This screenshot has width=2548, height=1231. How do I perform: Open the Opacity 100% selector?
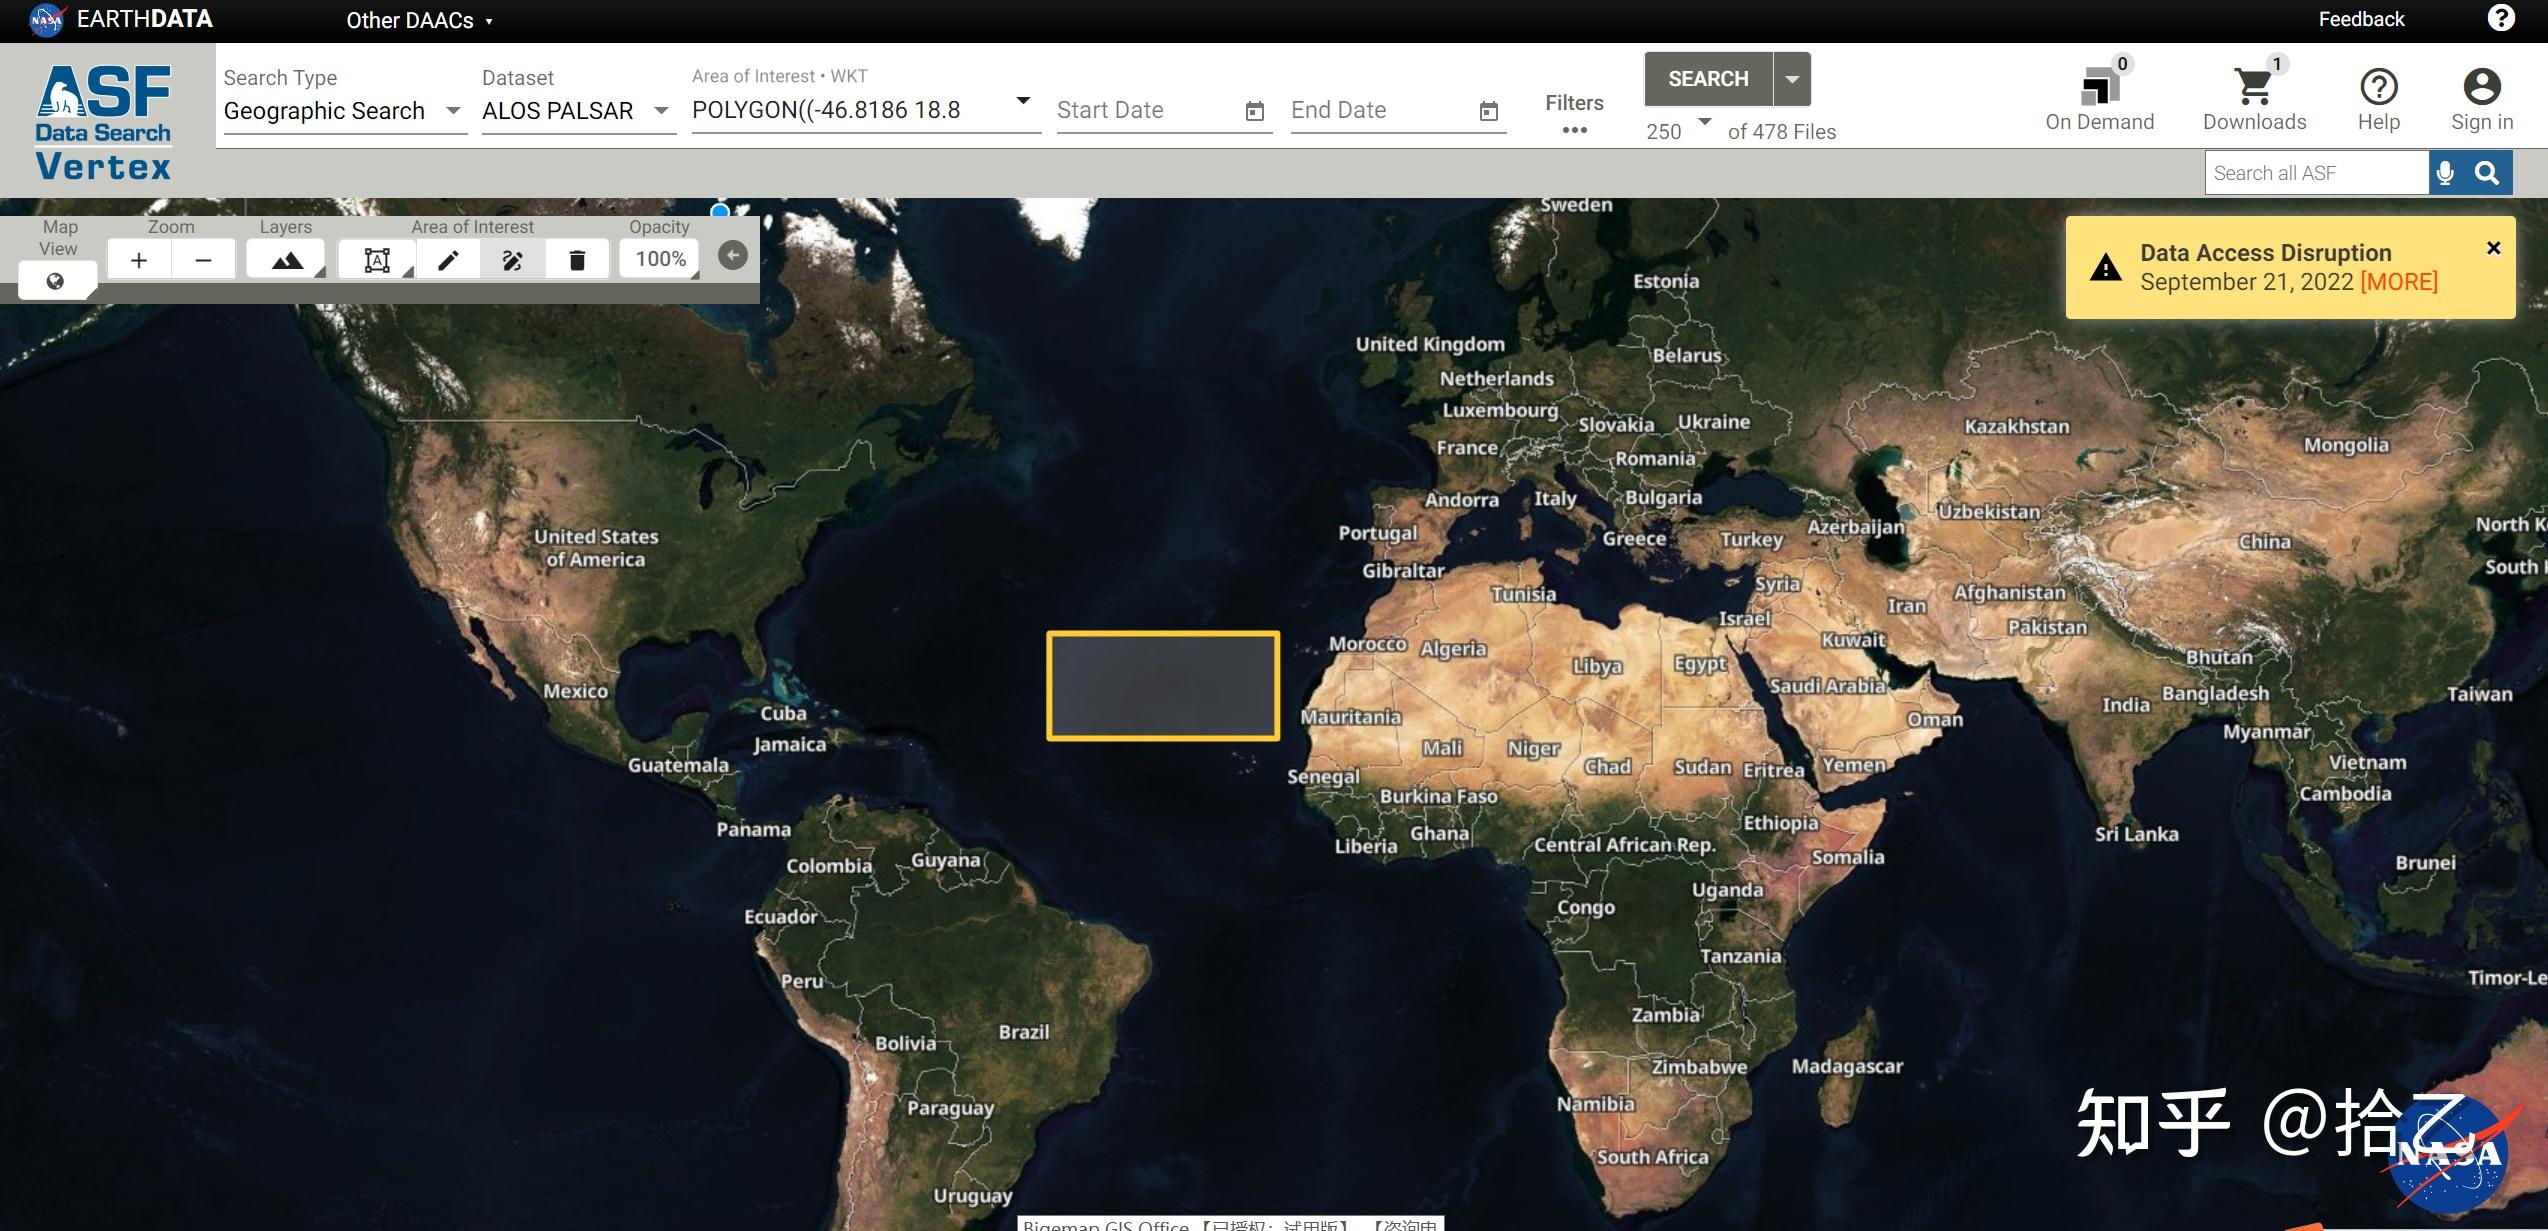660,260
